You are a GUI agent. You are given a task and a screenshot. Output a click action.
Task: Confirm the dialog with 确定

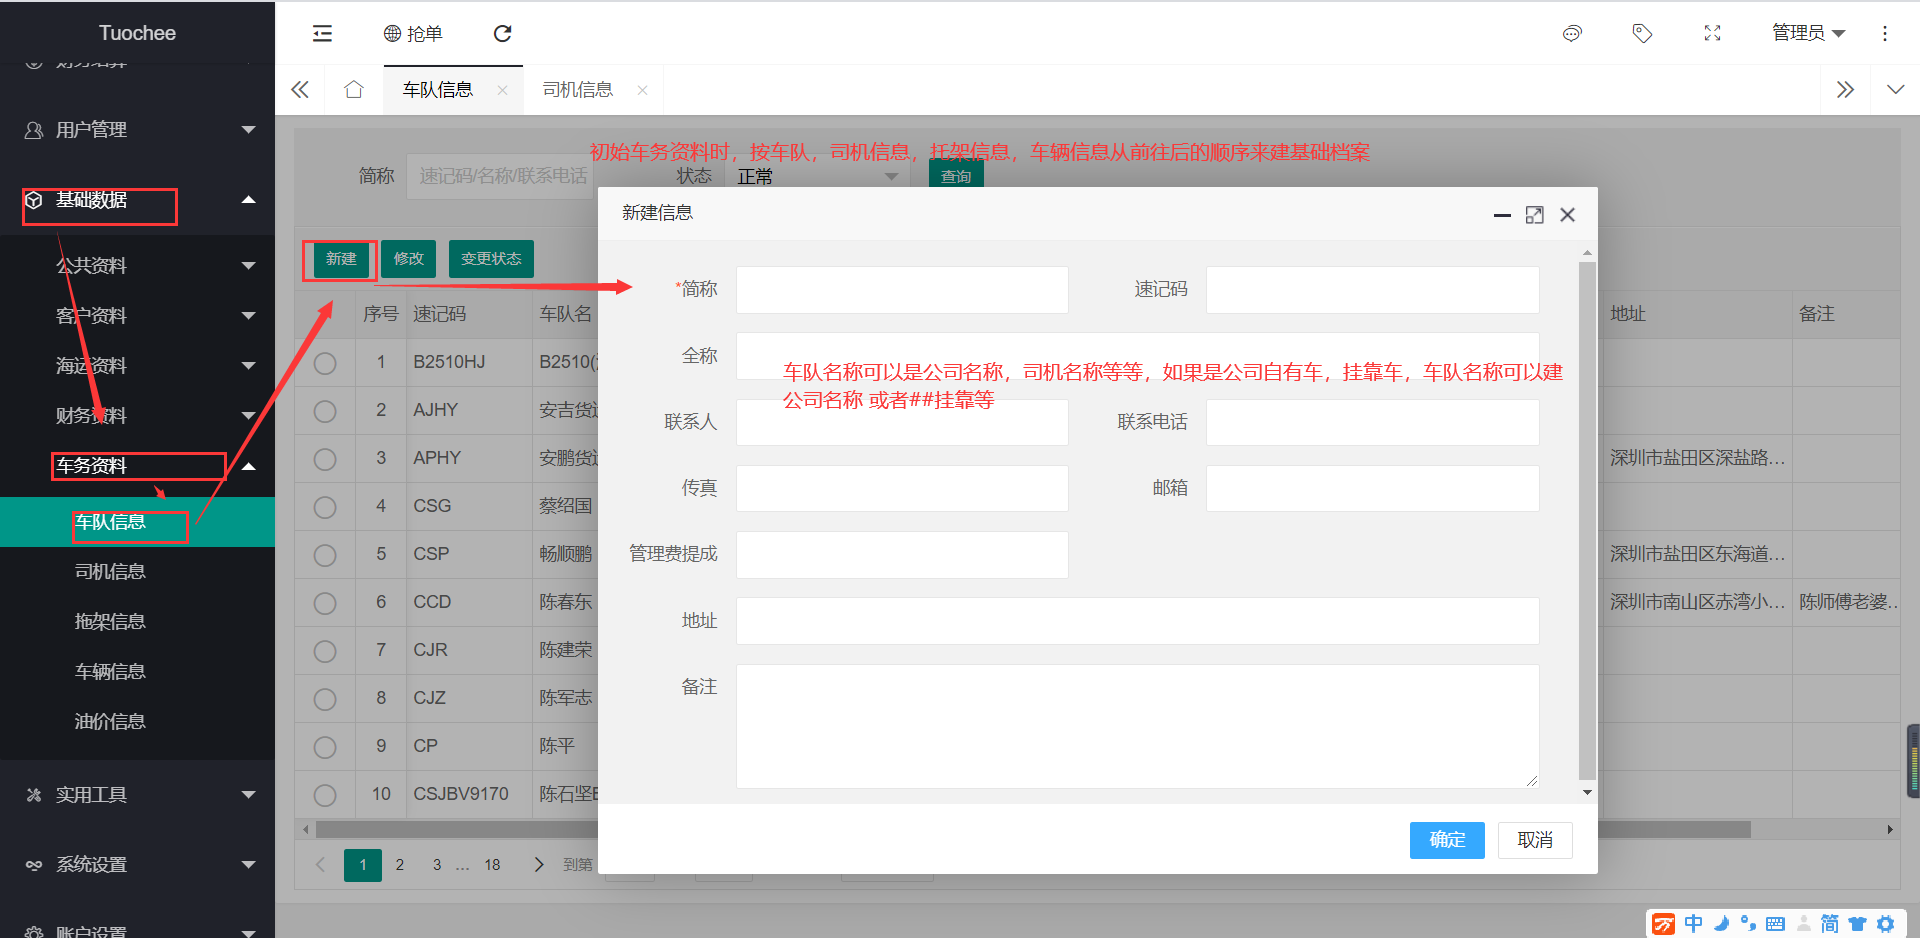pos(1447,840)
